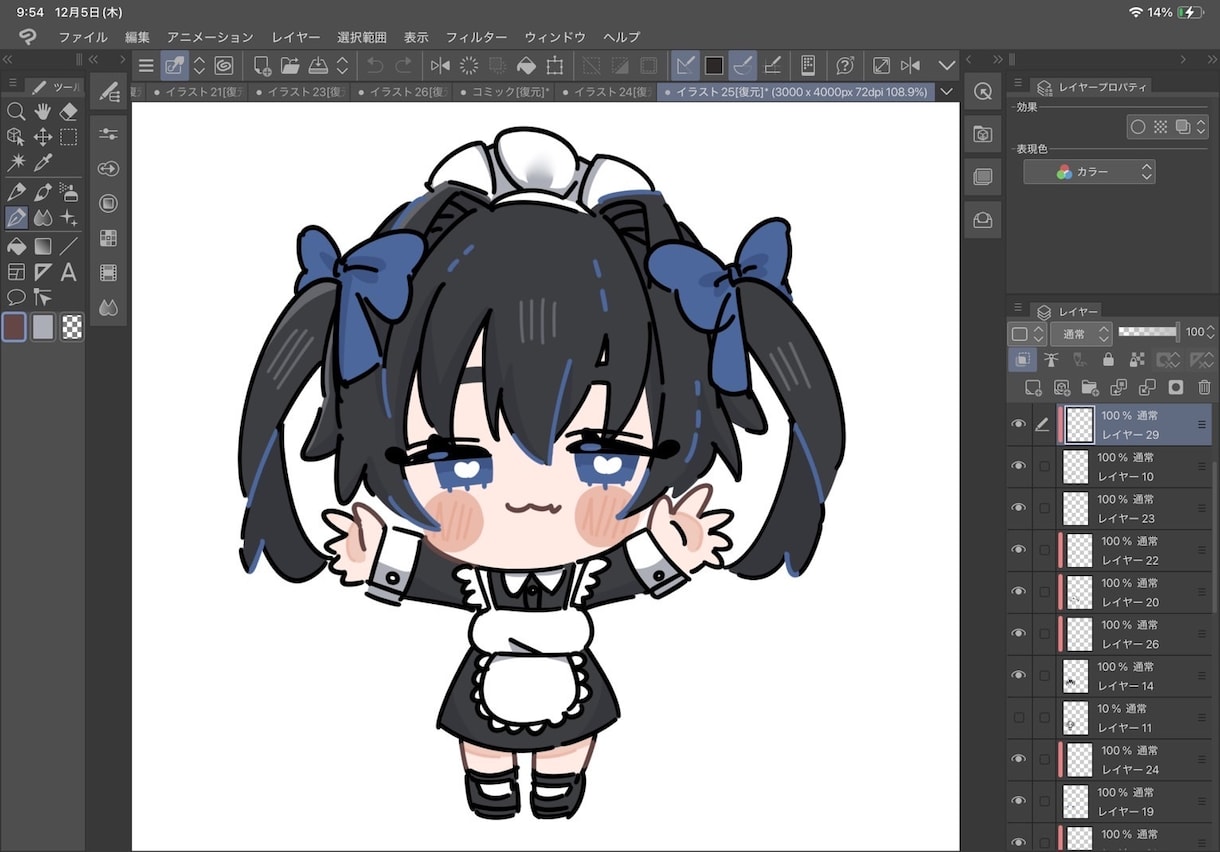Open the Sub Tool palette icon
Screen dimensions: 1220x852
109,92
